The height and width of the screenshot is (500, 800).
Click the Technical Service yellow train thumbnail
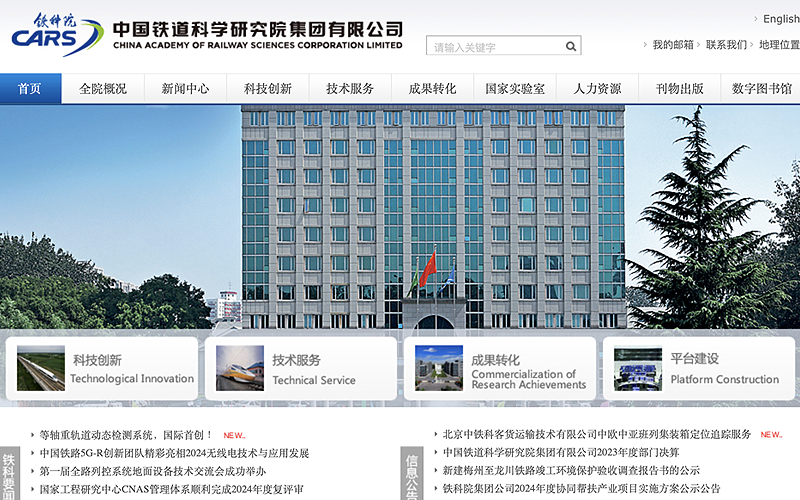tap(240, 368)
